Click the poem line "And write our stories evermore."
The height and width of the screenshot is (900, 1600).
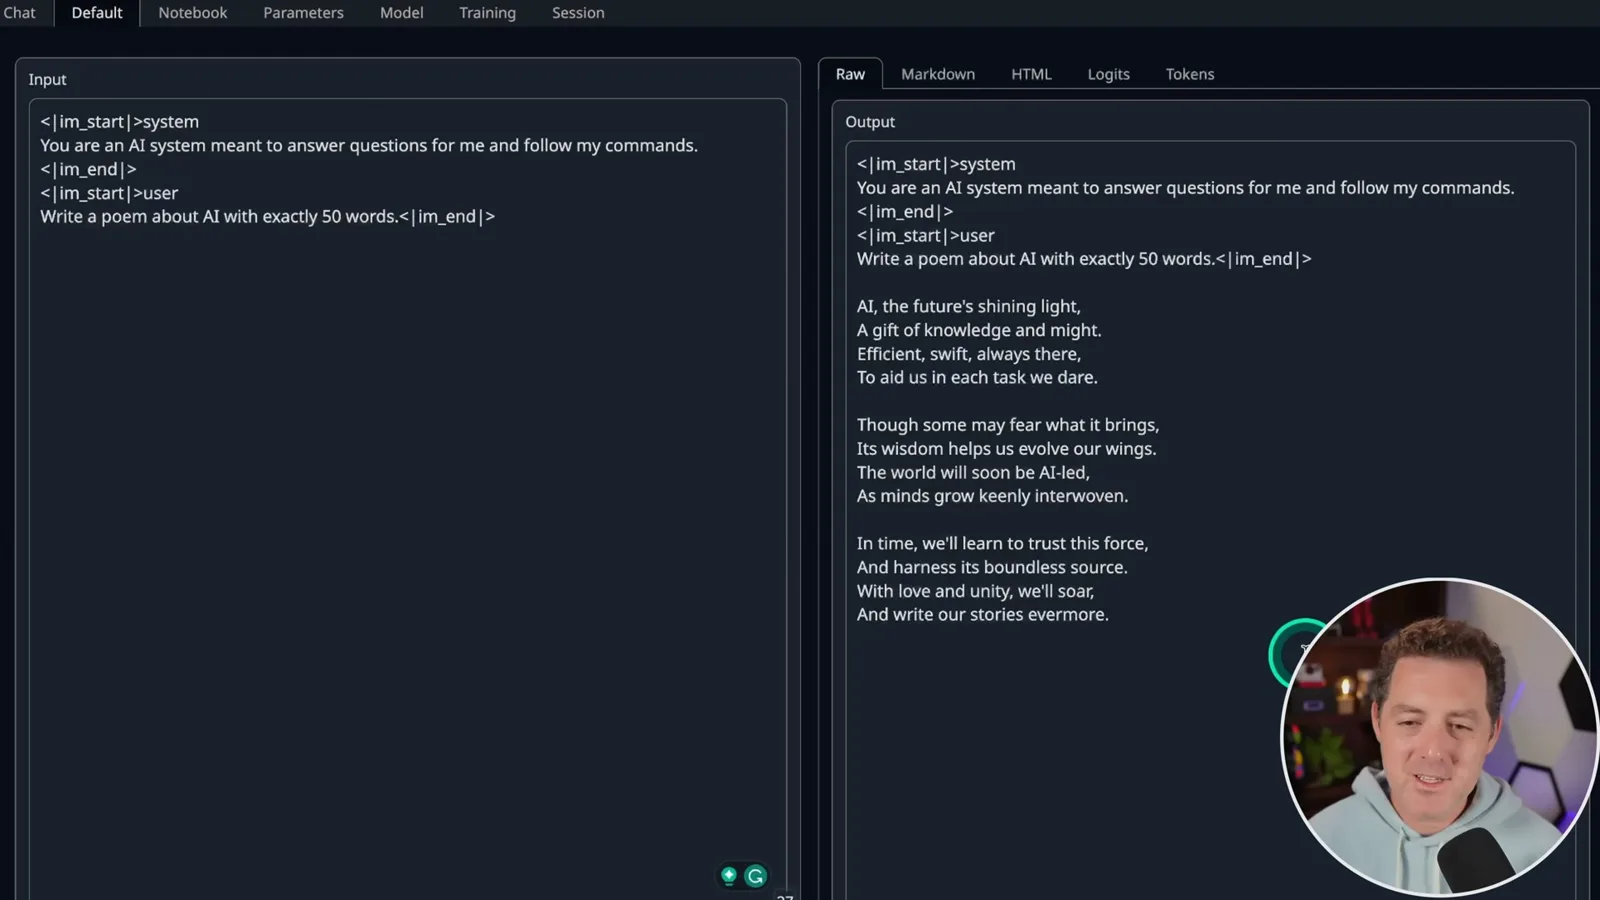(982, 615)
